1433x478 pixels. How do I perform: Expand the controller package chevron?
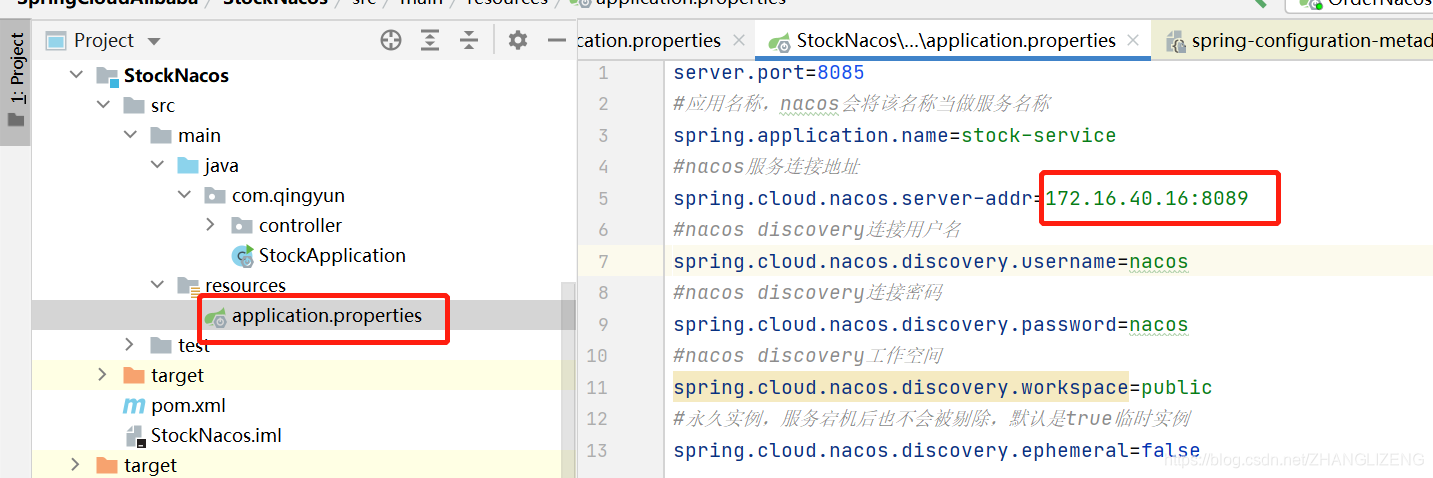pyautogui.click(x=211, y=225)
